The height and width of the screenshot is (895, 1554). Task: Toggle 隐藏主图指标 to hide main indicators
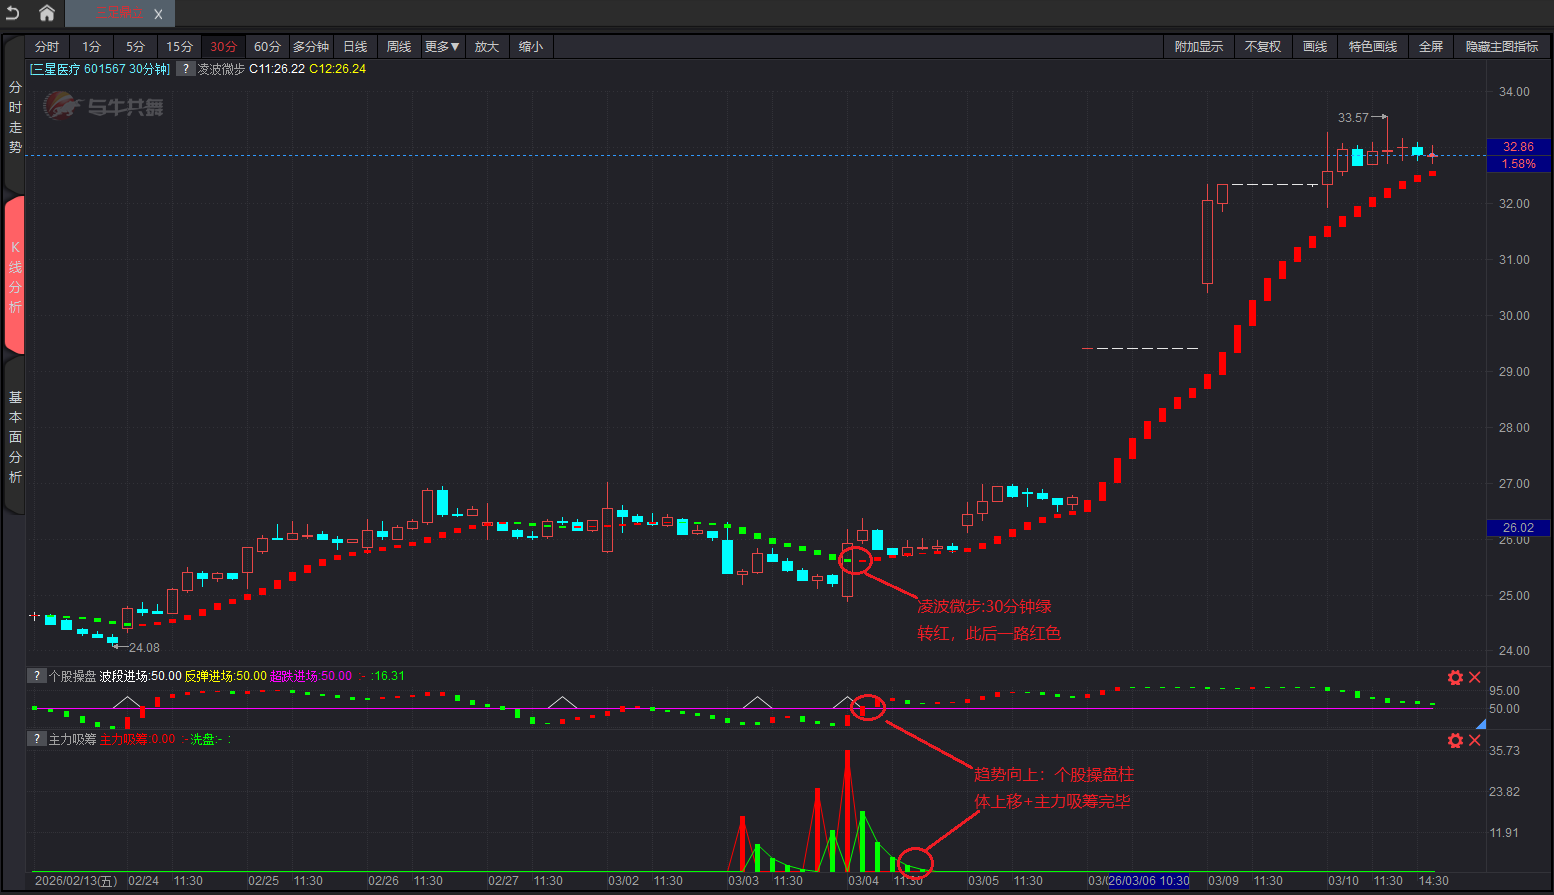pos(1501,47)
